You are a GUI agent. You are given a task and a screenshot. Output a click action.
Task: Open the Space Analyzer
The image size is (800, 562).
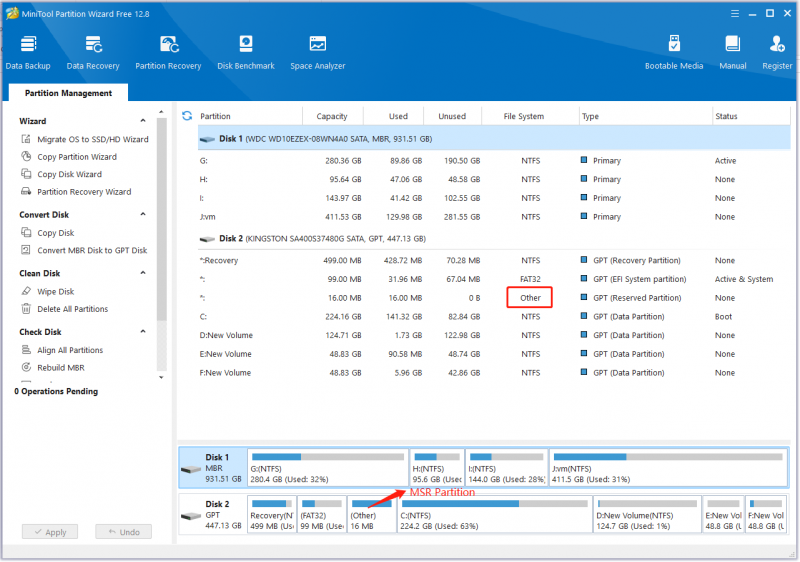(x=317, y=53)
